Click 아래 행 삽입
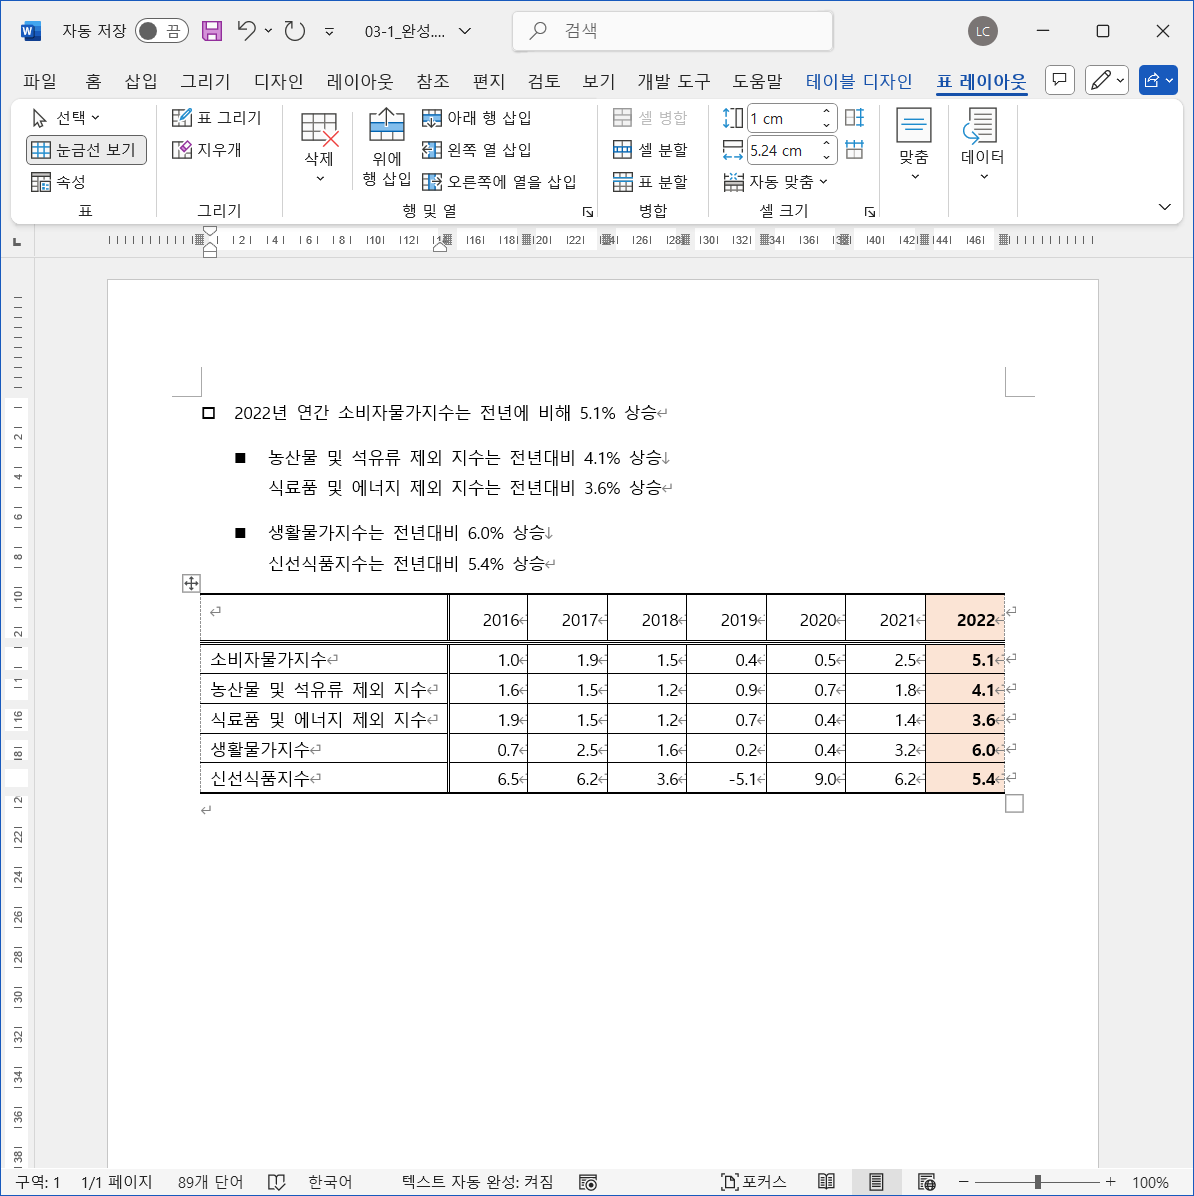Viewport: 1194px width, 1196px height. [477, 117]
